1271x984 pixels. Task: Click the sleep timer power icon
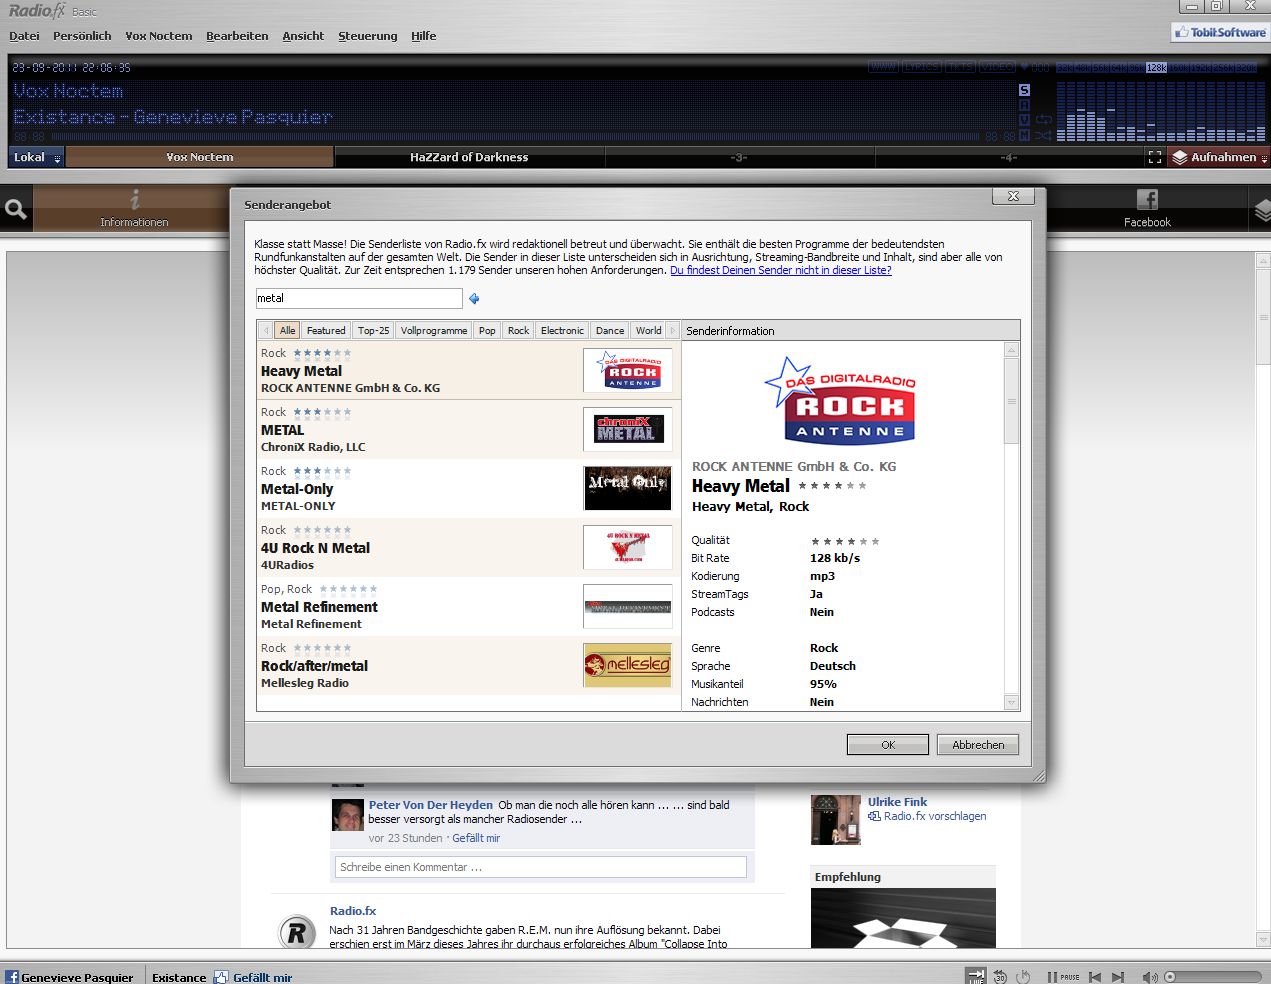1023,976
